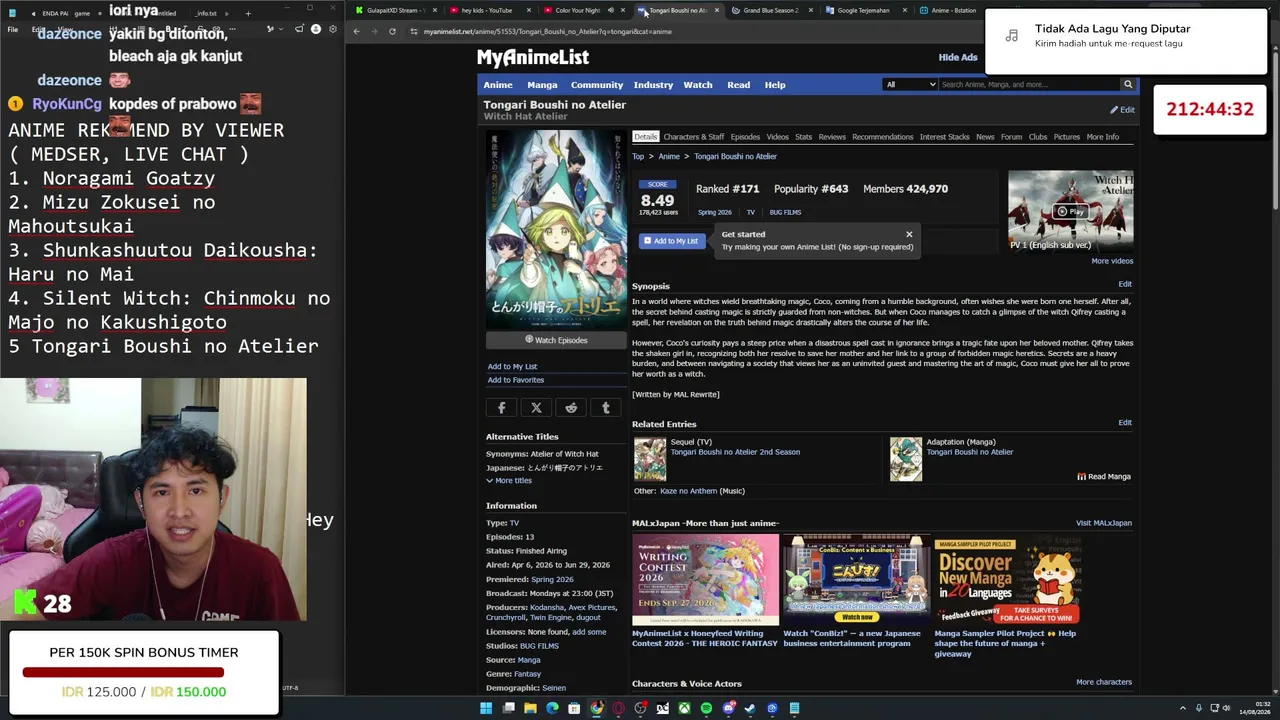Expand 'More titles' under Alternative Titles
This screenshot has height=720, width=1280.
coord(509,481)
